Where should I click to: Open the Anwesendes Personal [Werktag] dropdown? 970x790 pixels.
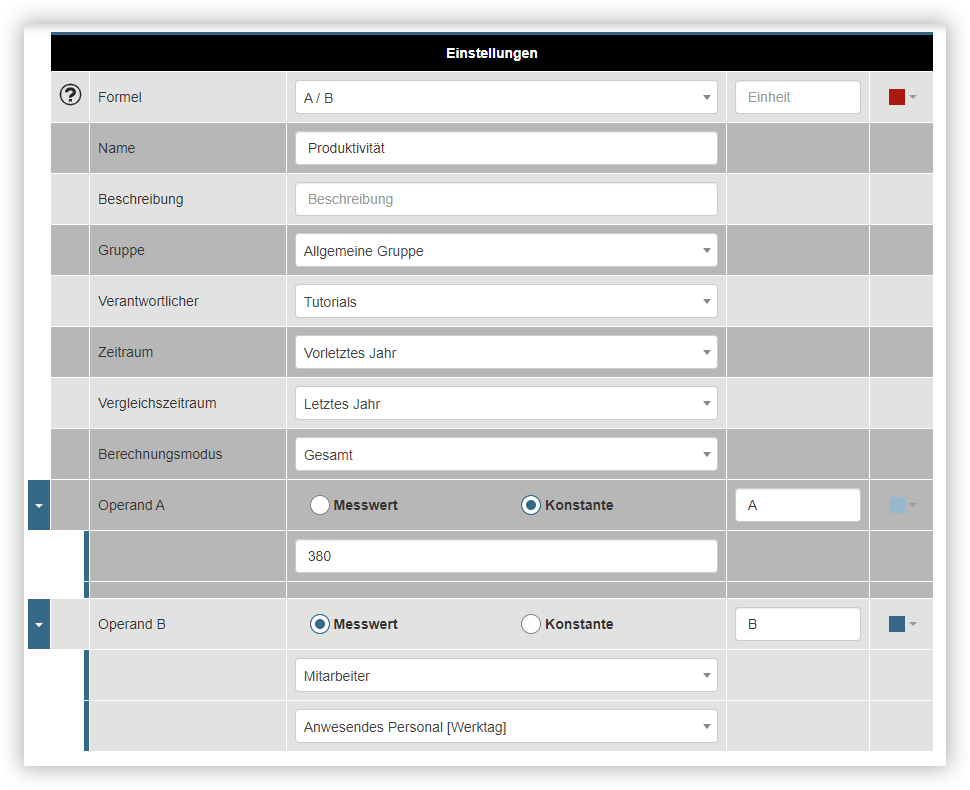coord(505,726)
